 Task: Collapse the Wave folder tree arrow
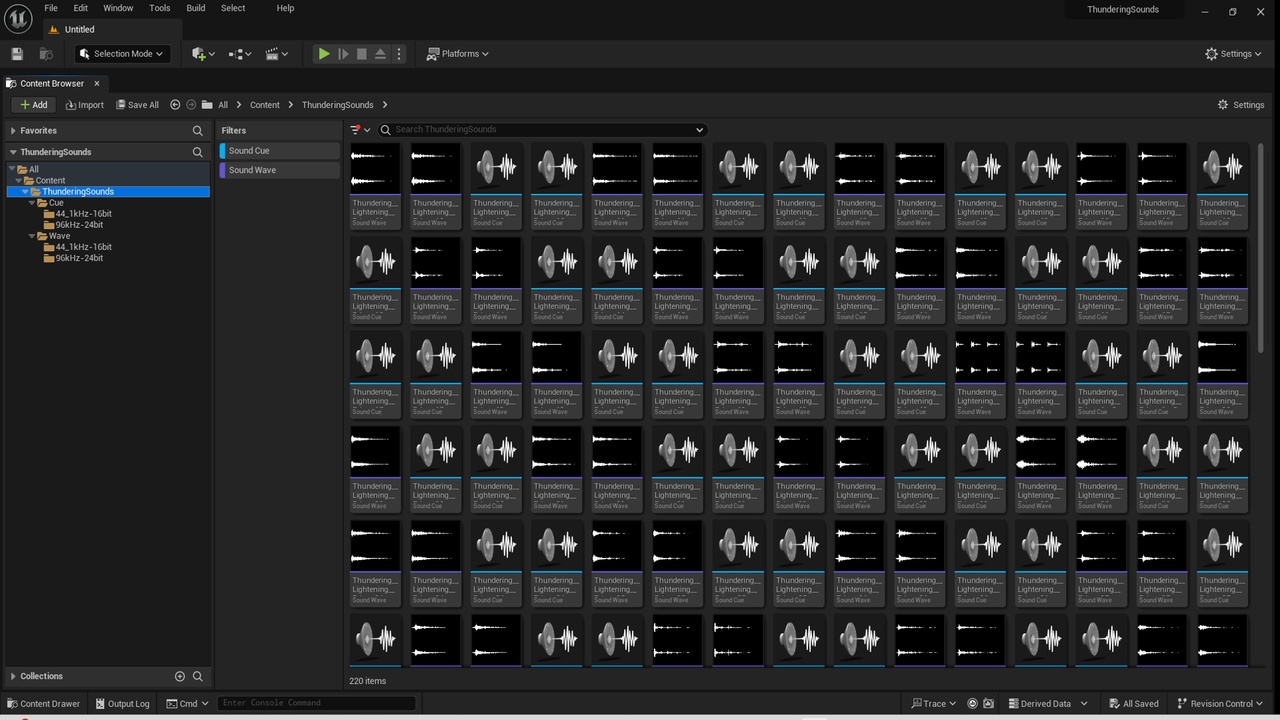coord(32,236)
